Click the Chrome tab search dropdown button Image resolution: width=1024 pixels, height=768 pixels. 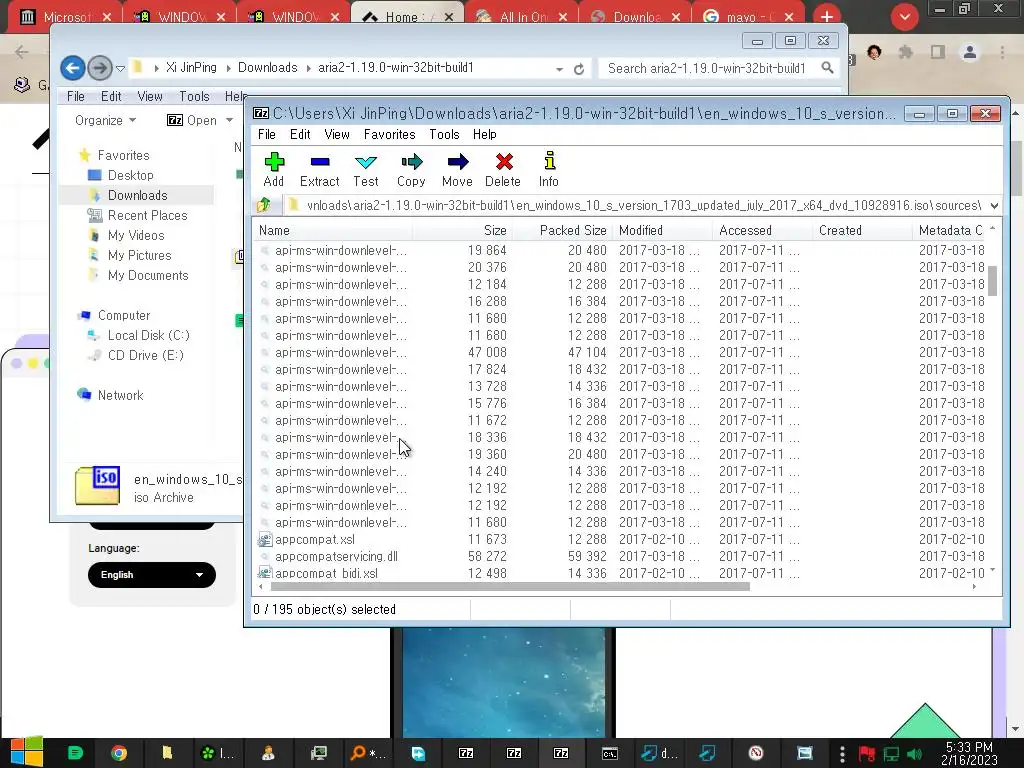click(x=905, y=17)
